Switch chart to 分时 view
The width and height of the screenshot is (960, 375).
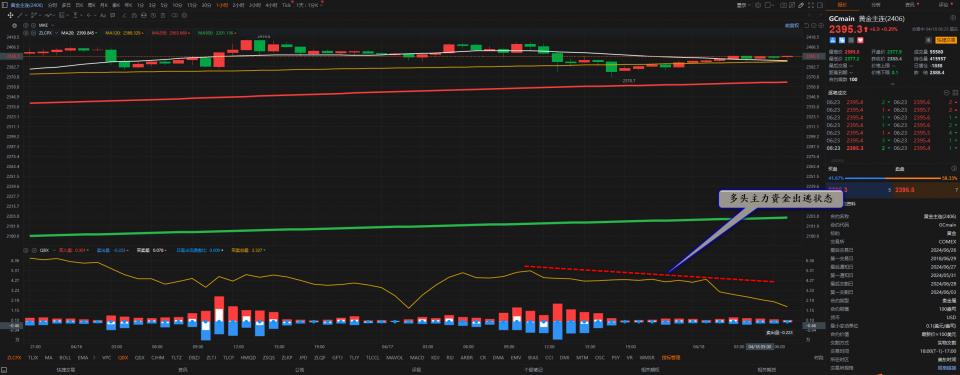[x=53, y=5]
